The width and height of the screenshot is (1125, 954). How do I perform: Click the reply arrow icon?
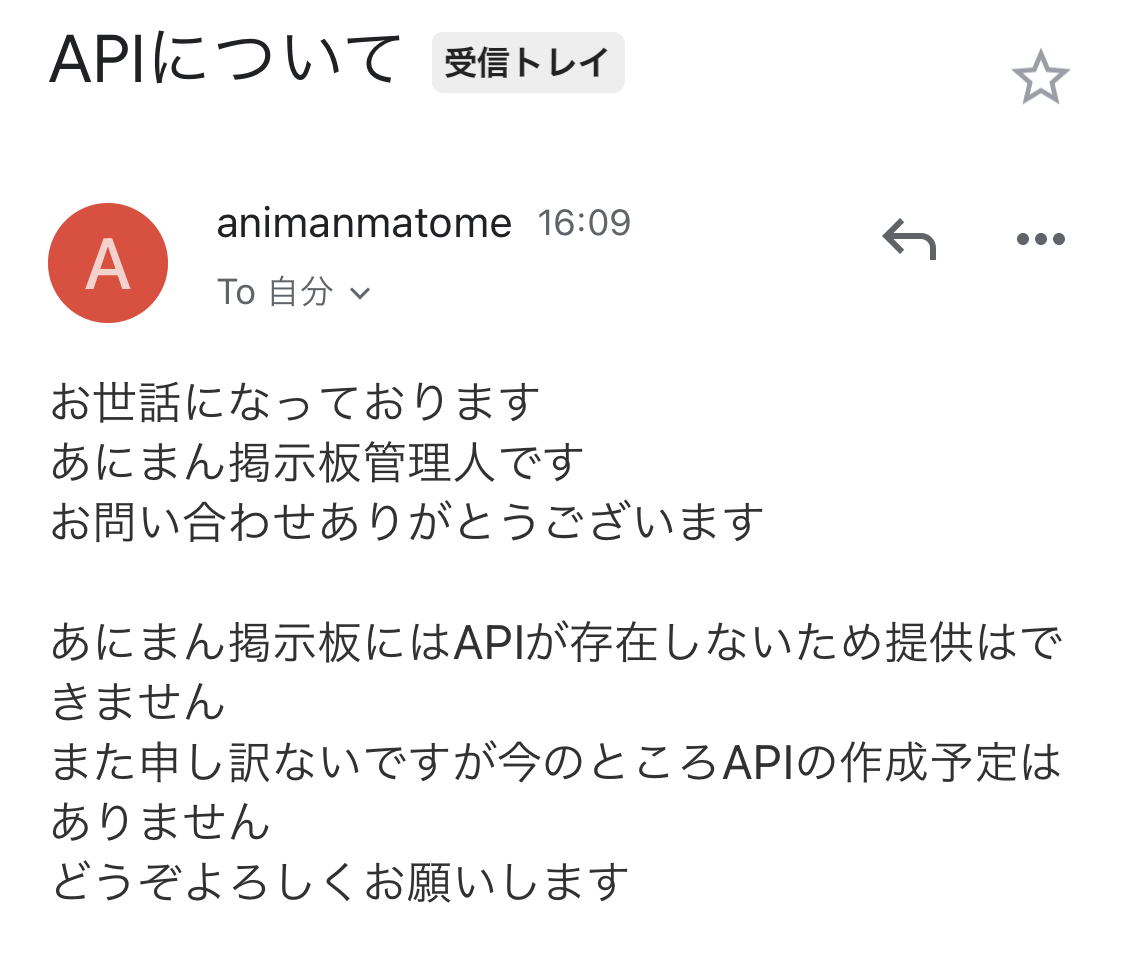coord(908,240)
